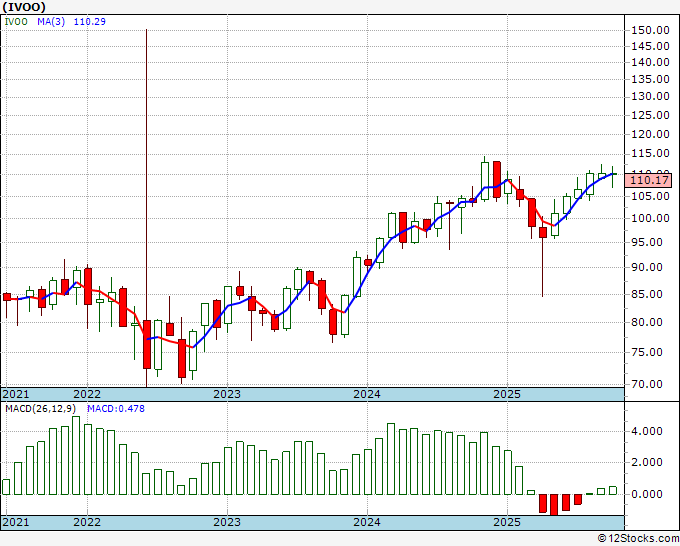
Task: Select the 125.00 price axis label
Action: click(650, 115)
